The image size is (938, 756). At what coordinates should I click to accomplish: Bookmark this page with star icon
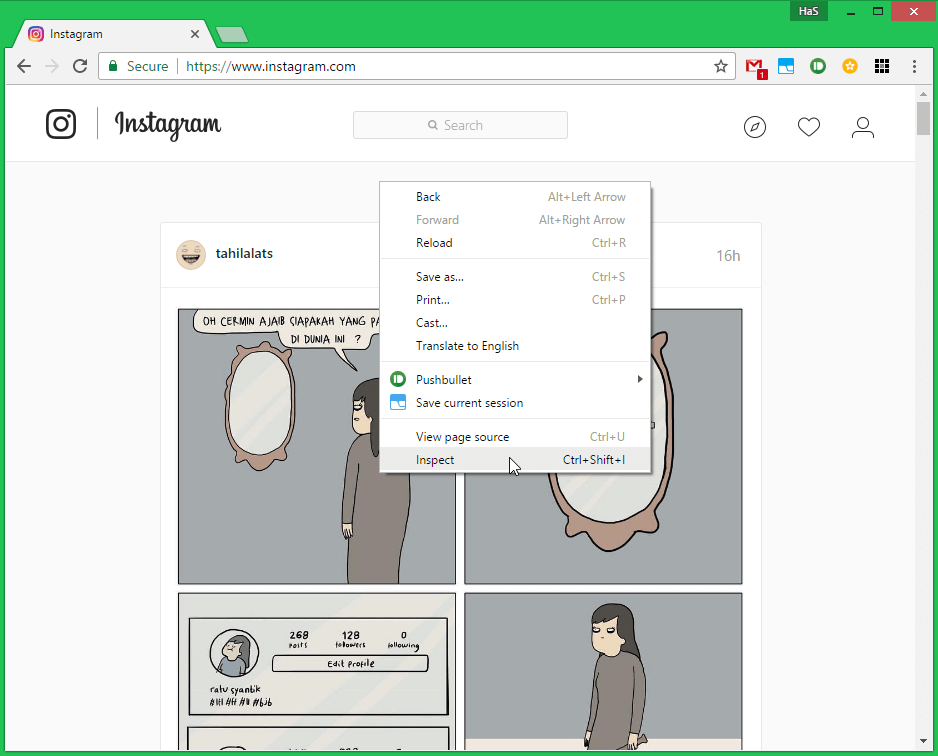coord(721,66)
